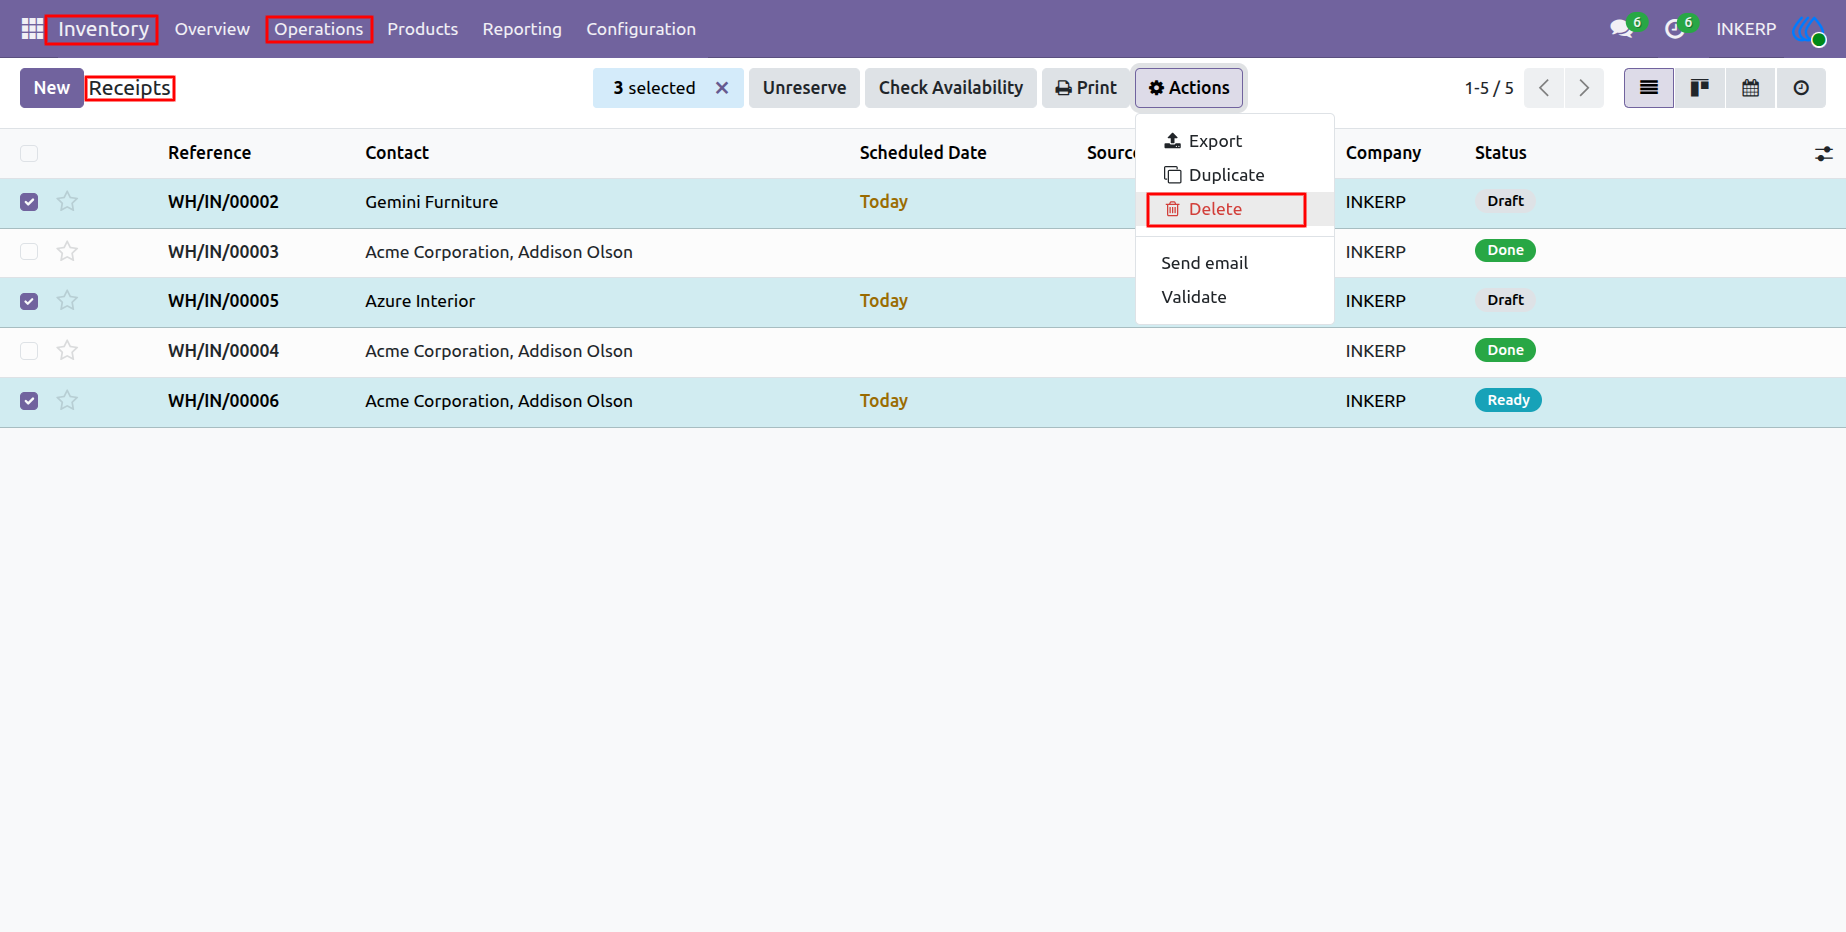This screenshot has height=932, width=1846.
Task: Open optional columns settings icon
Action: [x=1824, y=153]
